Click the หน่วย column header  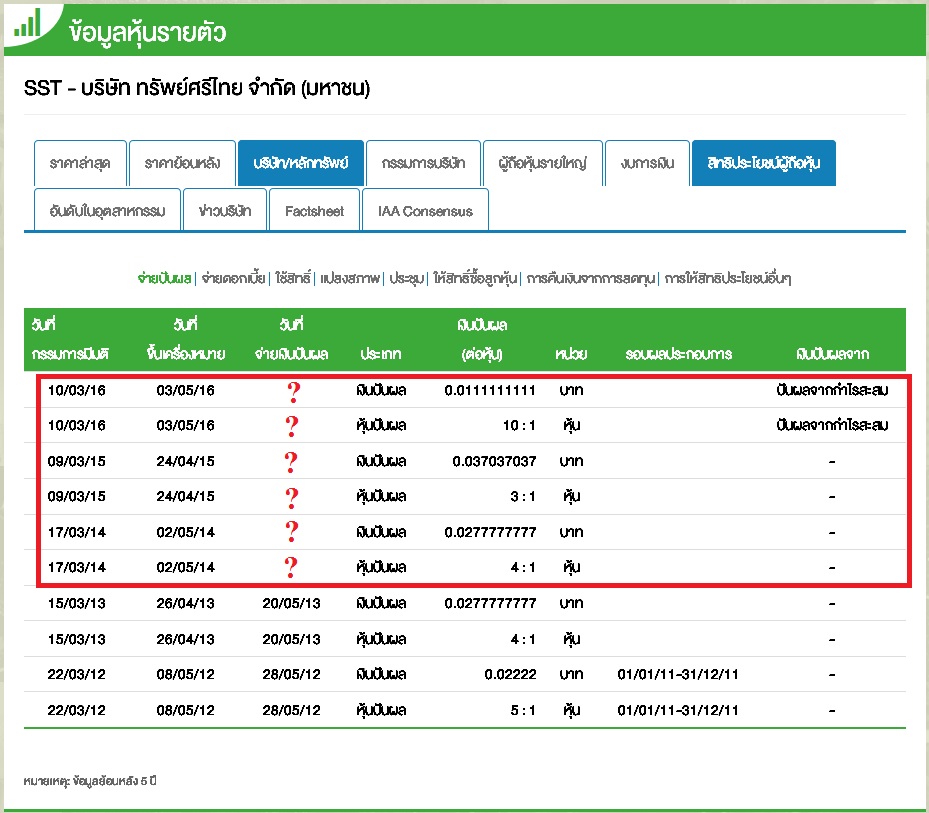pyautogui.click(x=571, y=354)
